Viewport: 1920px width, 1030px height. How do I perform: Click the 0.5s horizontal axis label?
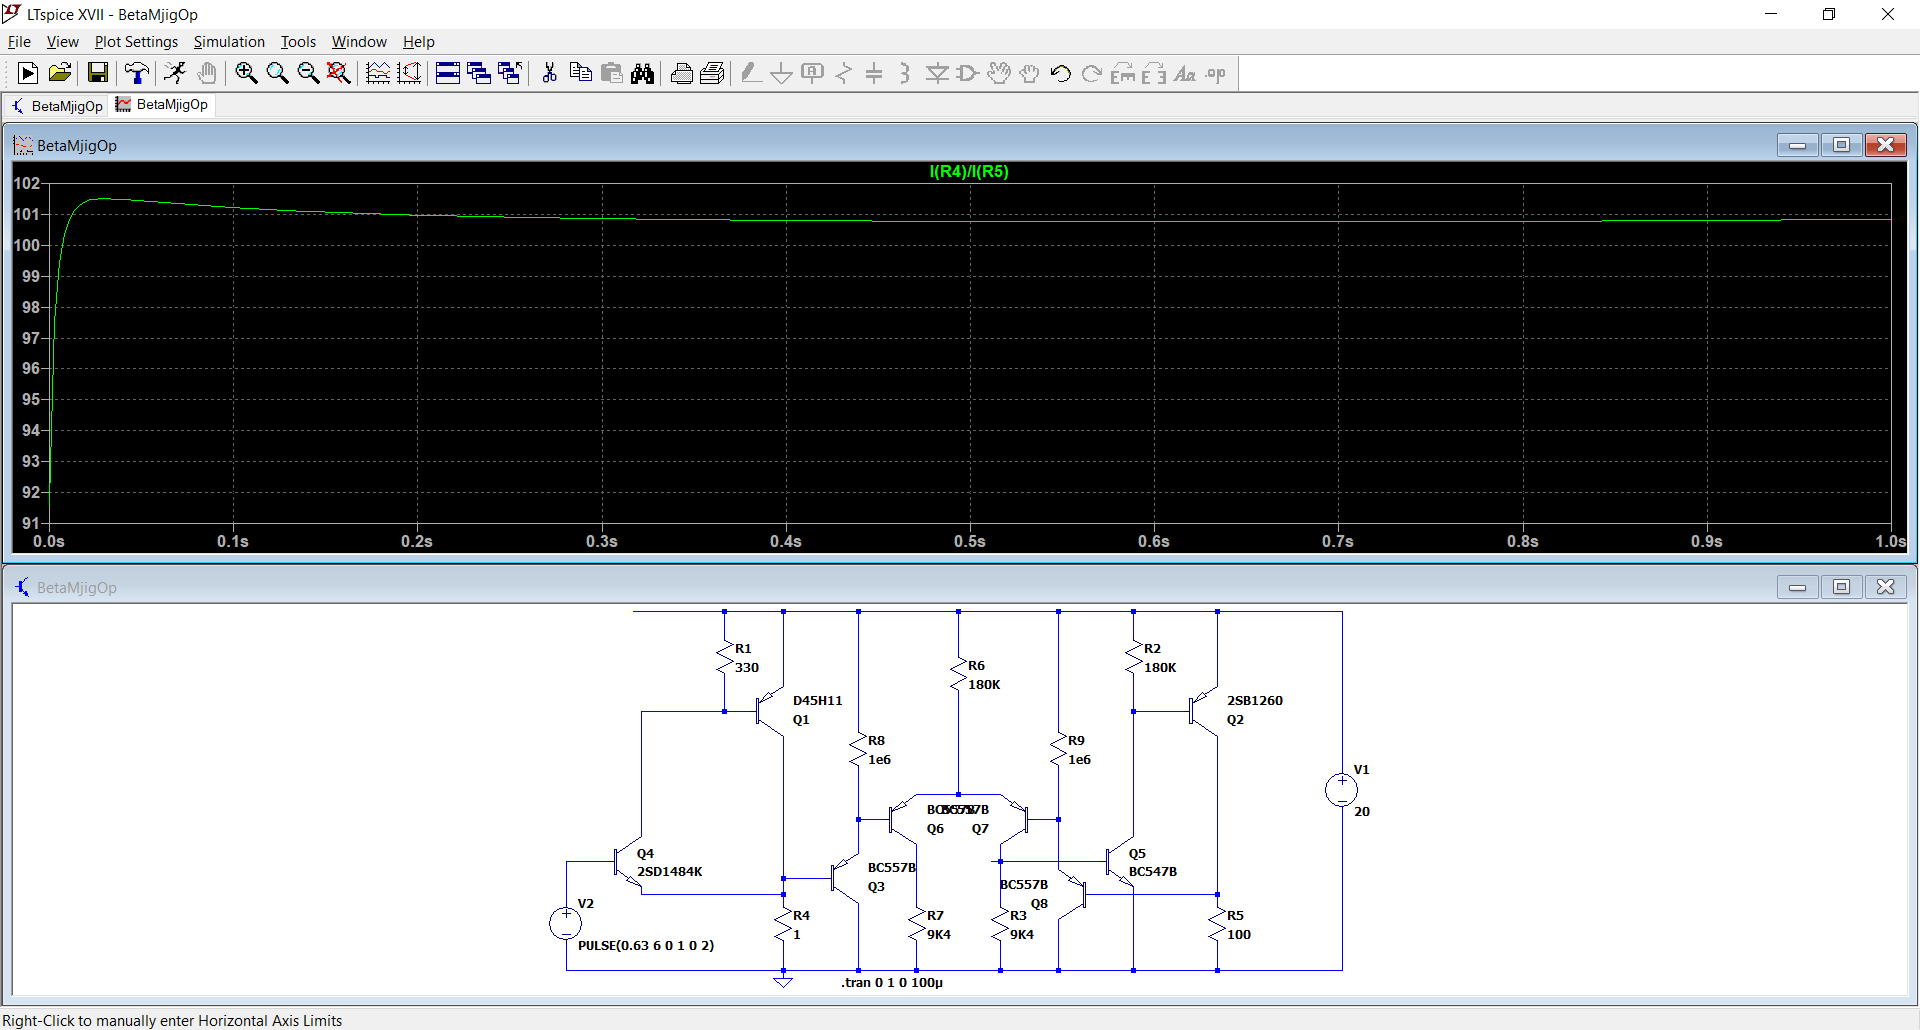(969, 541)
